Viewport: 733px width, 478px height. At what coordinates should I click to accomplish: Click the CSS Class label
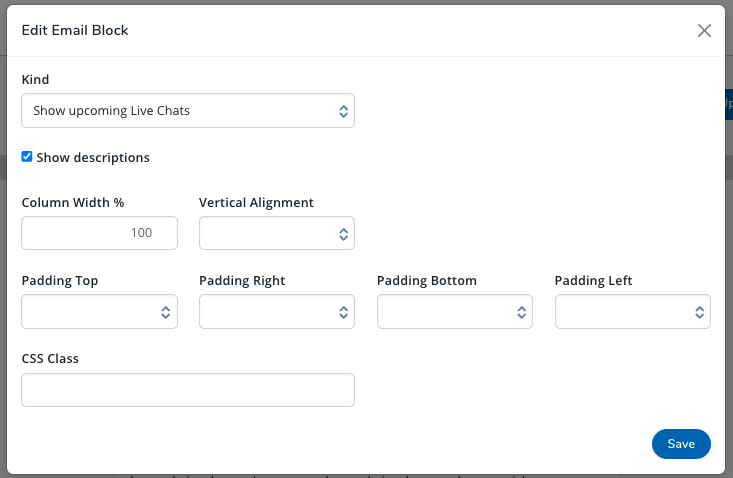pos(50,359)
